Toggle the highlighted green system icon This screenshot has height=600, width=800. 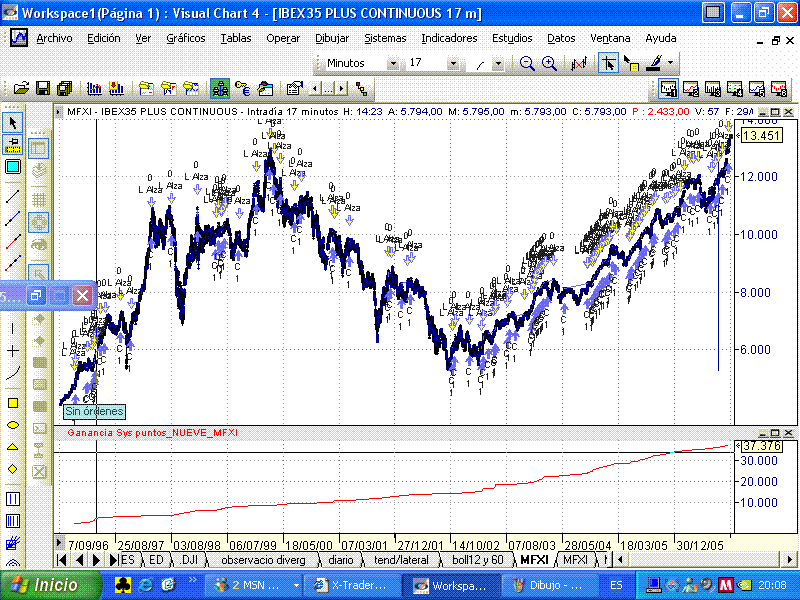(x=220, y=89)
